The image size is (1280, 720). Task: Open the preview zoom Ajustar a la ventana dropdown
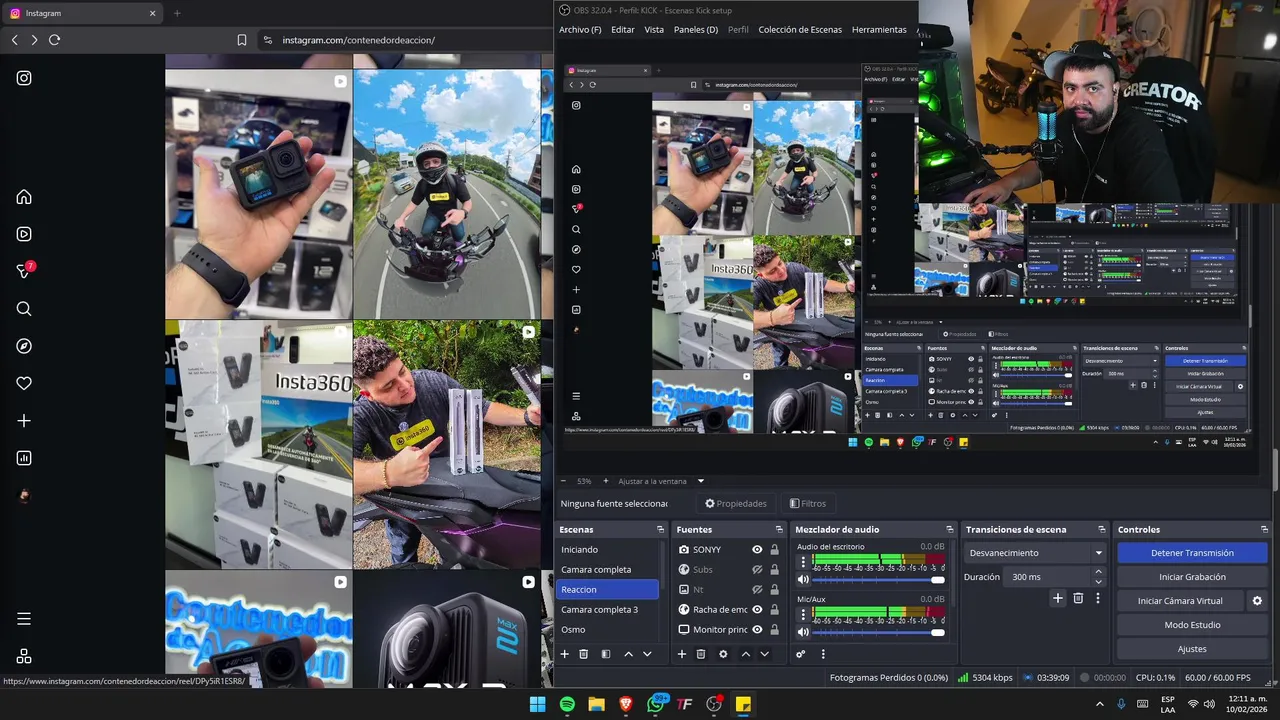point(661,481)
